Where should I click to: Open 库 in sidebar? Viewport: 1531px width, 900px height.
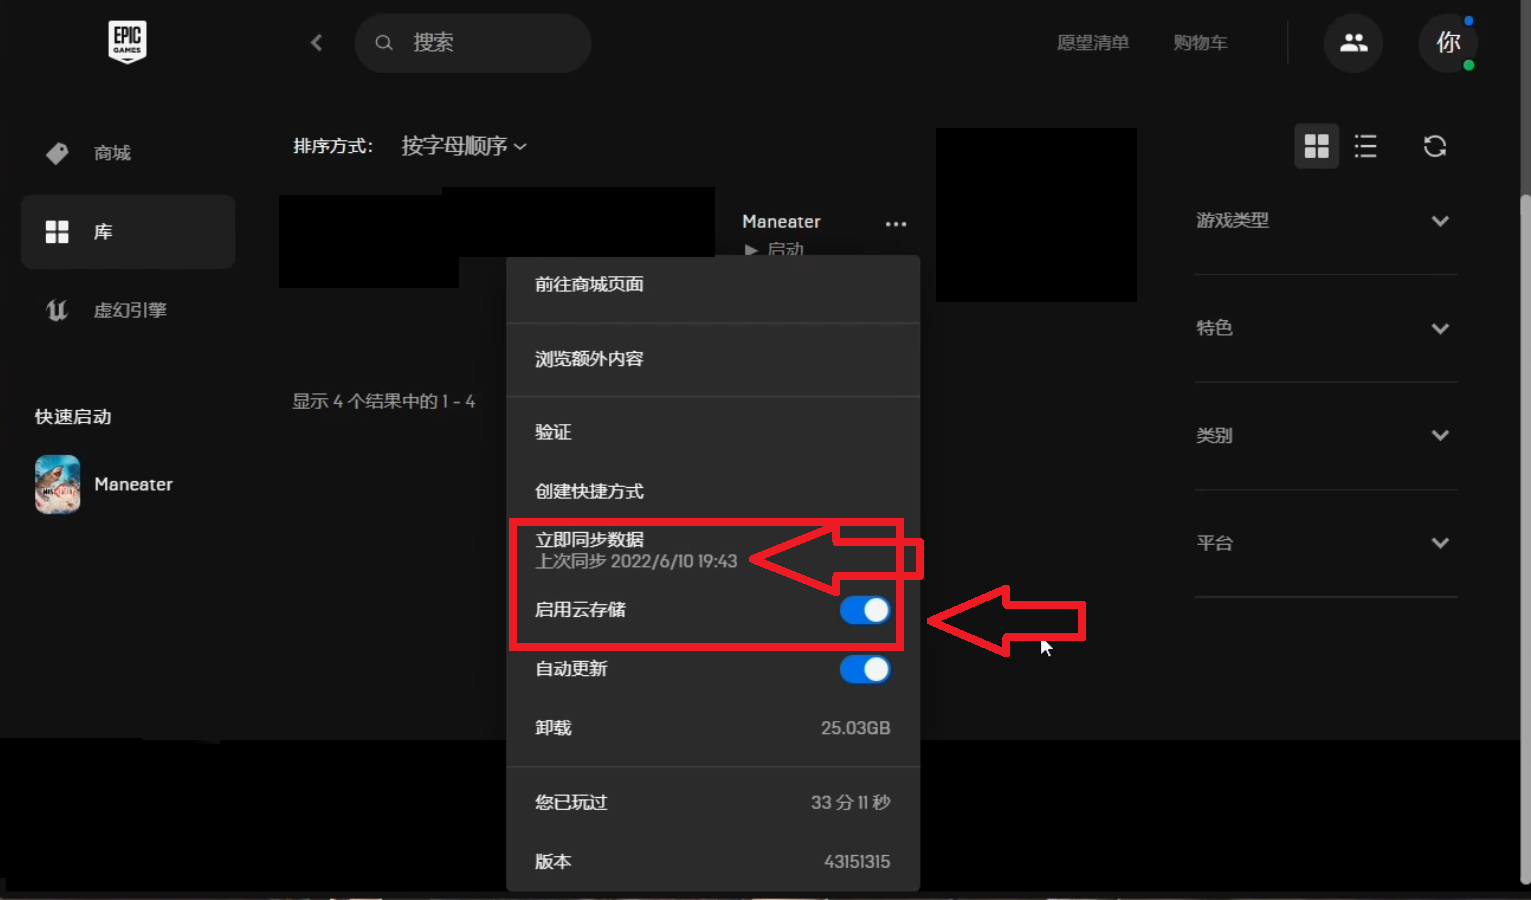[x=128, y=232]
